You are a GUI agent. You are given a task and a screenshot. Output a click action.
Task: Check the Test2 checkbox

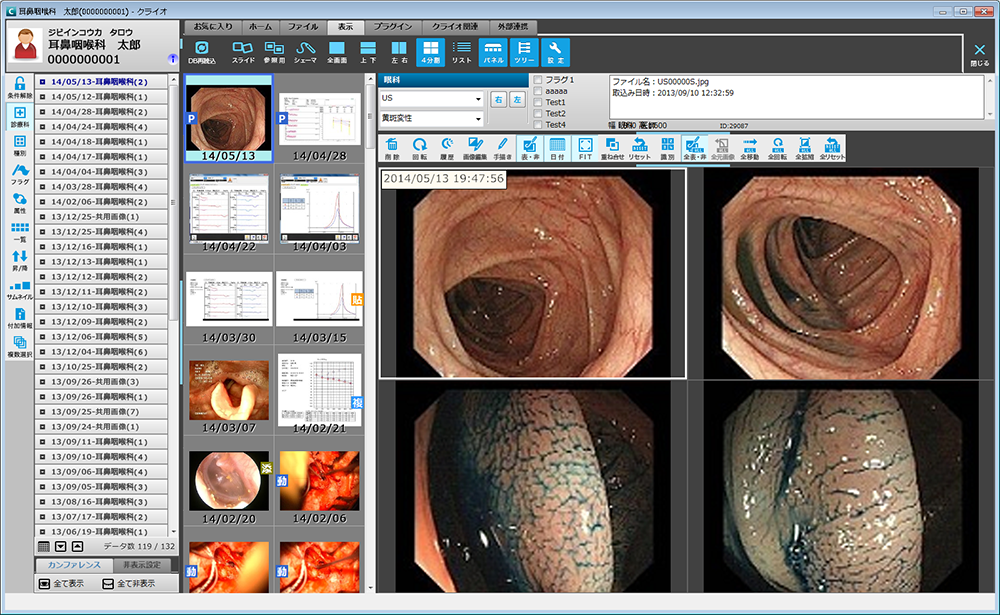(538, 114)
